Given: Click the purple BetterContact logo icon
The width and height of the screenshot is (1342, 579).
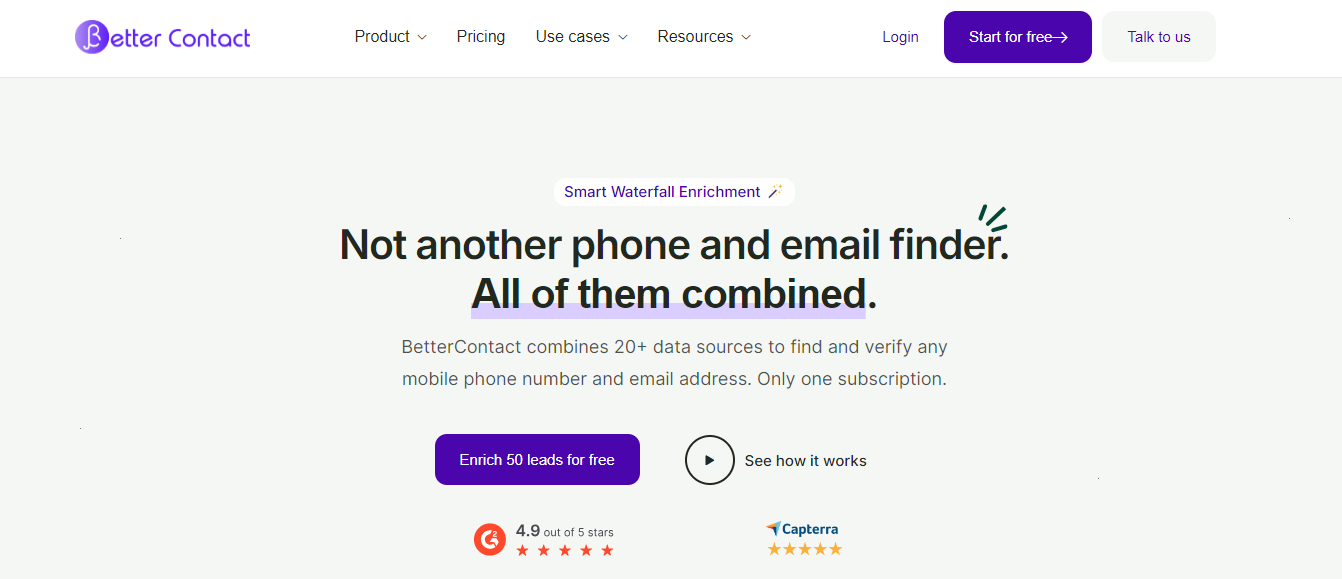Looking at the screenshot, I should 91,38.
